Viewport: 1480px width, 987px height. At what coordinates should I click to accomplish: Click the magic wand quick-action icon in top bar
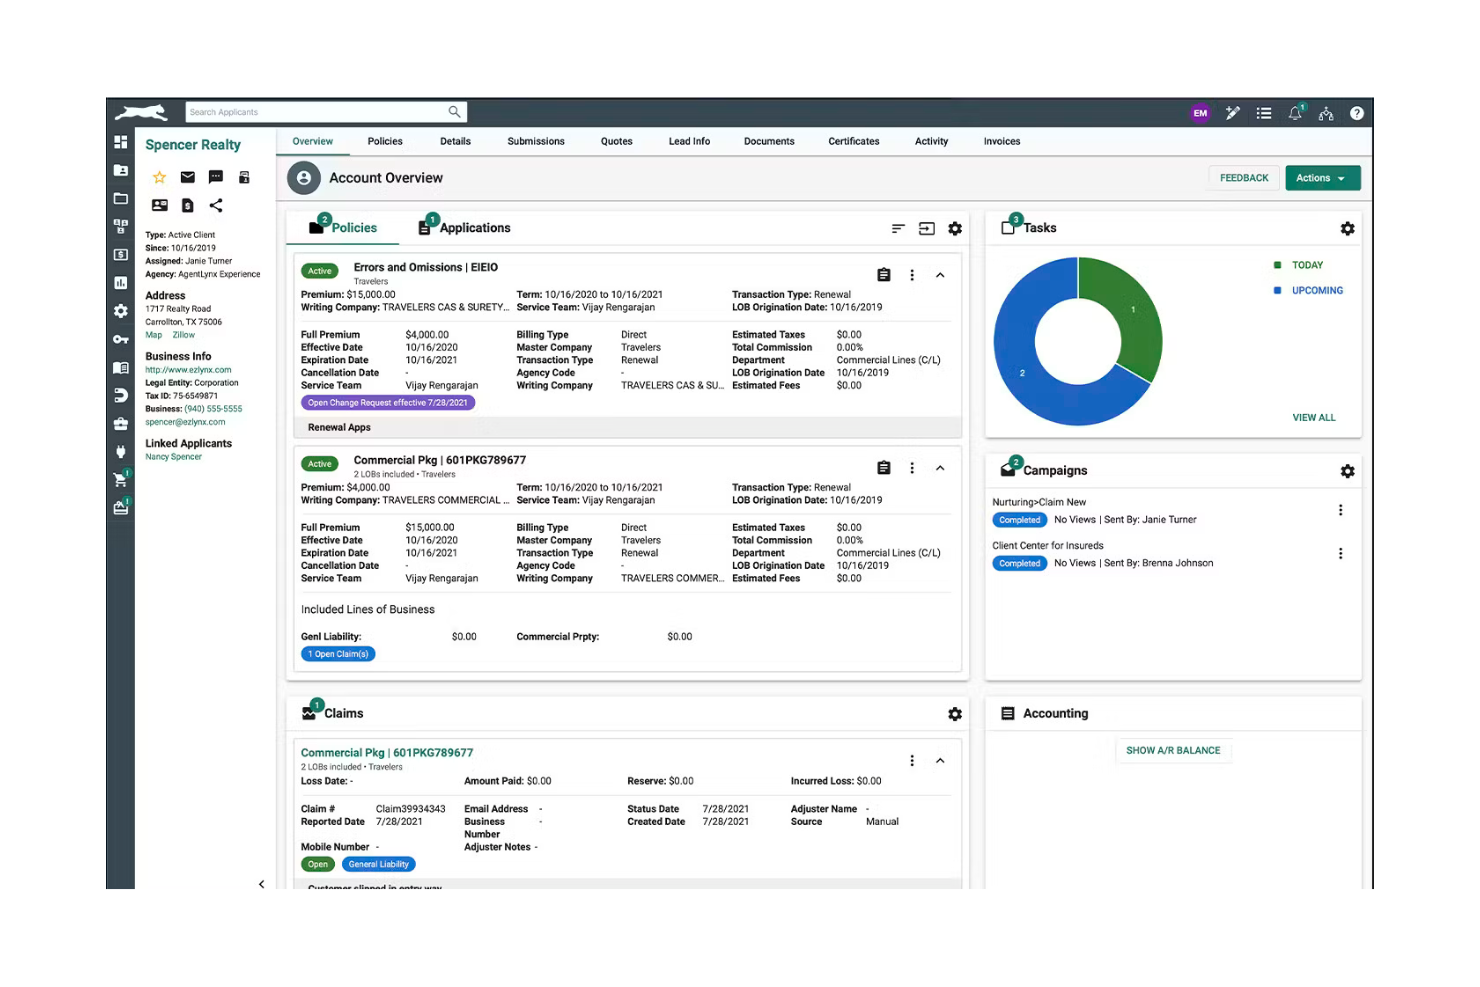[x=1233, y=113]
